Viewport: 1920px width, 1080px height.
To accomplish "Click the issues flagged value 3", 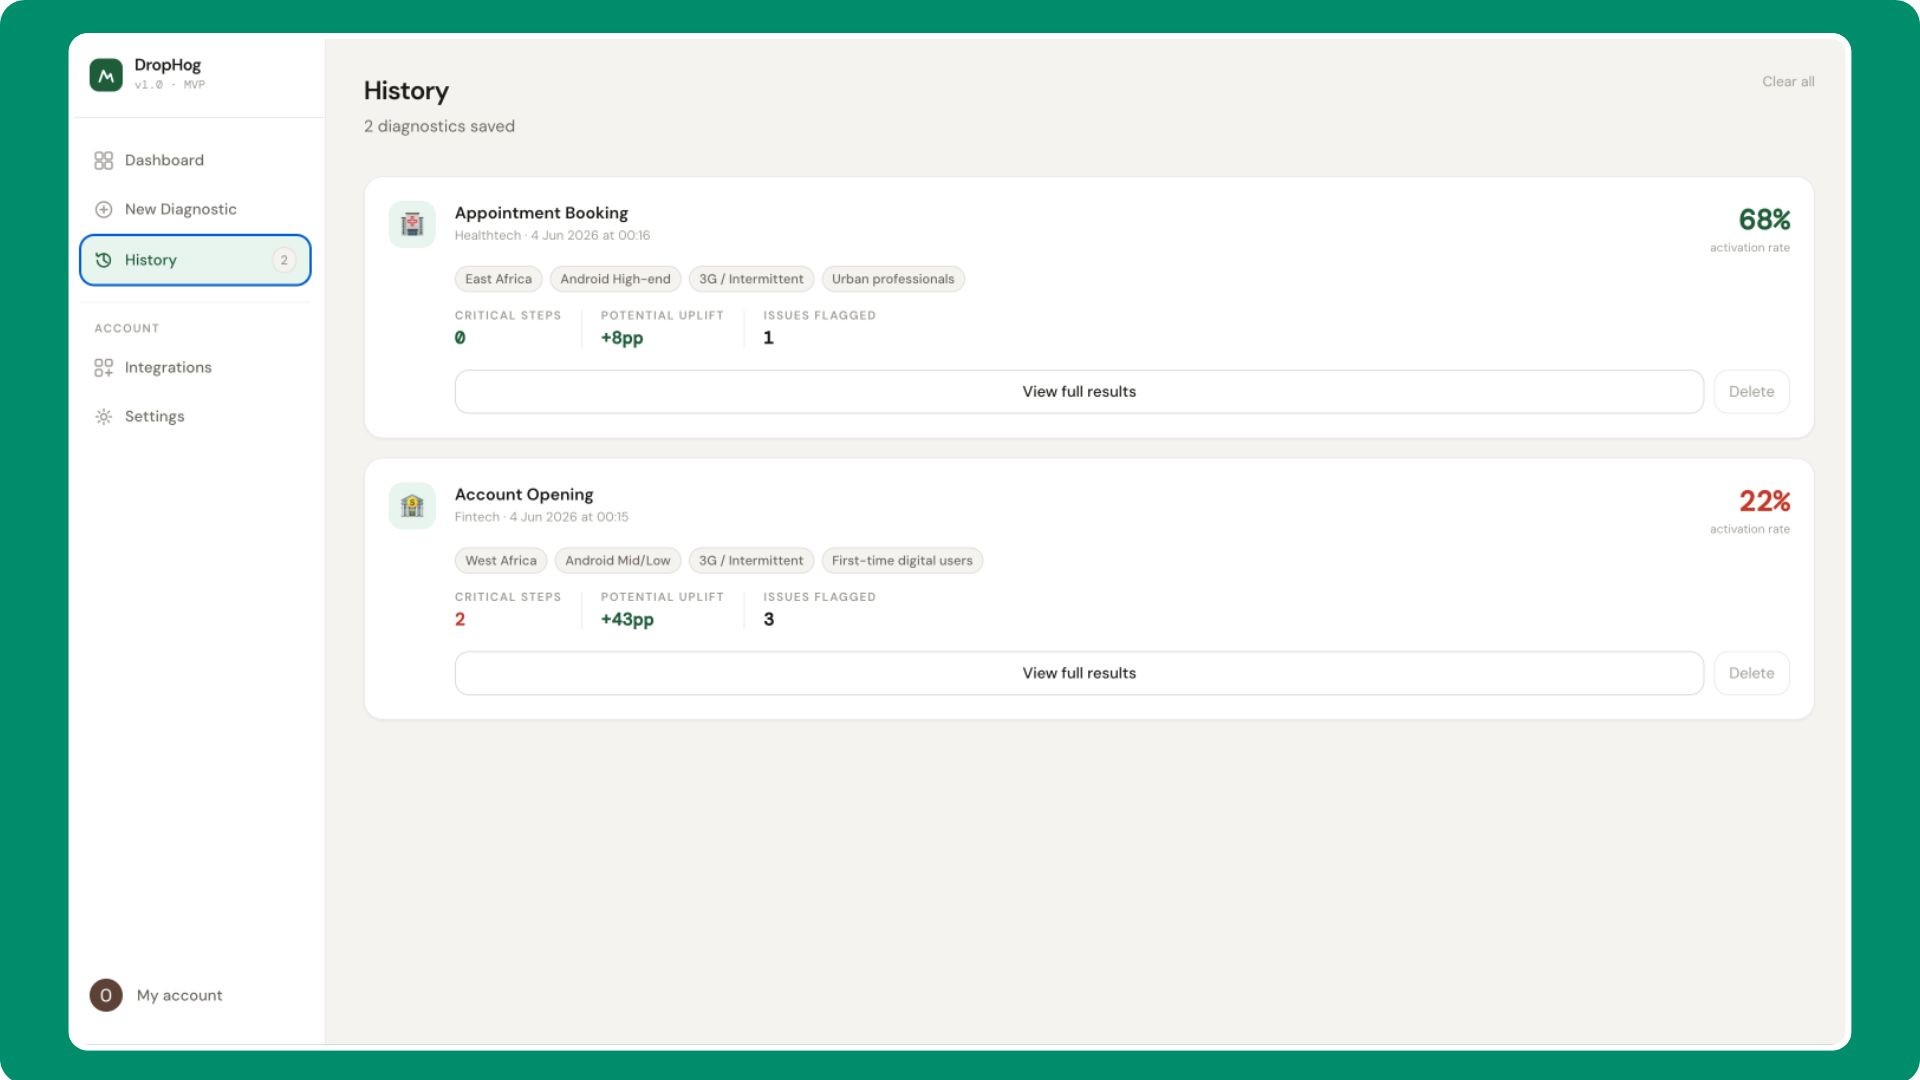I will [x=768, y=620].
